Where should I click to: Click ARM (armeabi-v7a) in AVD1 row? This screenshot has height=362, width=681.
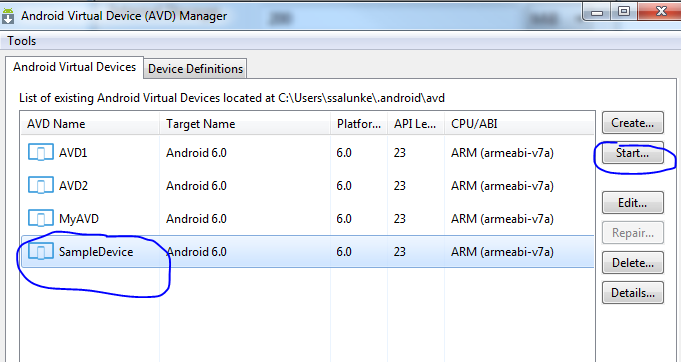[x=502, y=153]
